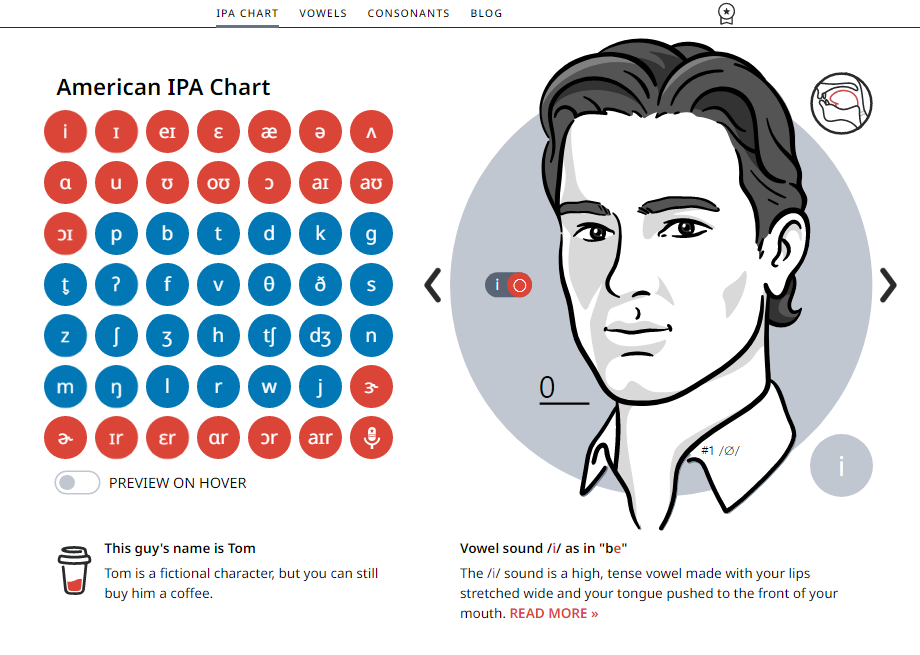Pick the /ʌ/ vowel circle

pyautogui.click(x=371, y=131)
